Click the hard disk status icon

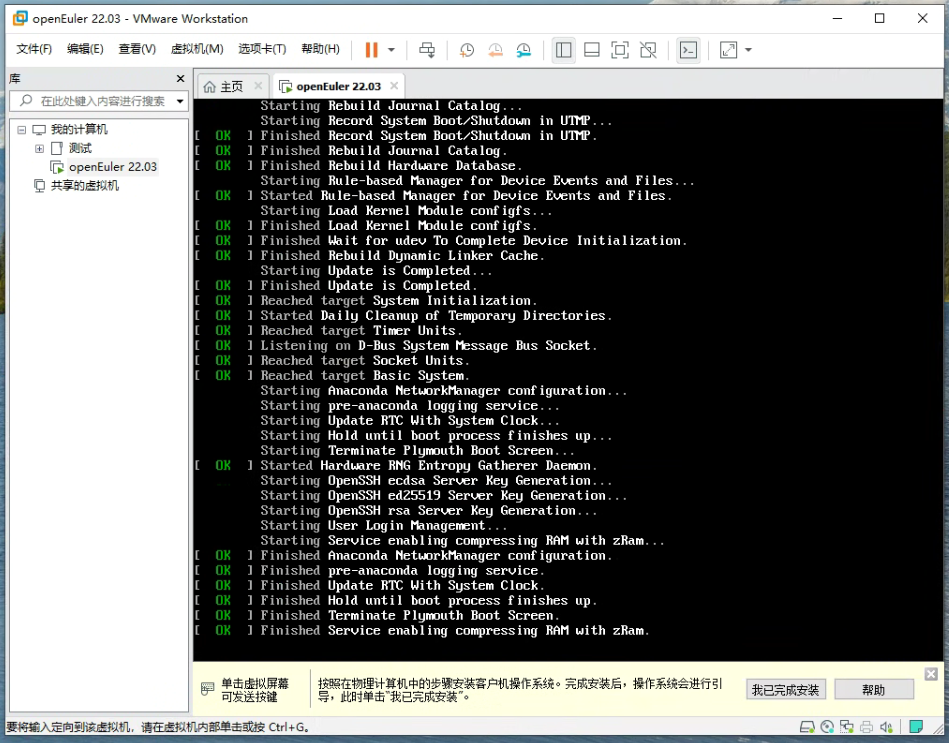[x=807, y=727]
